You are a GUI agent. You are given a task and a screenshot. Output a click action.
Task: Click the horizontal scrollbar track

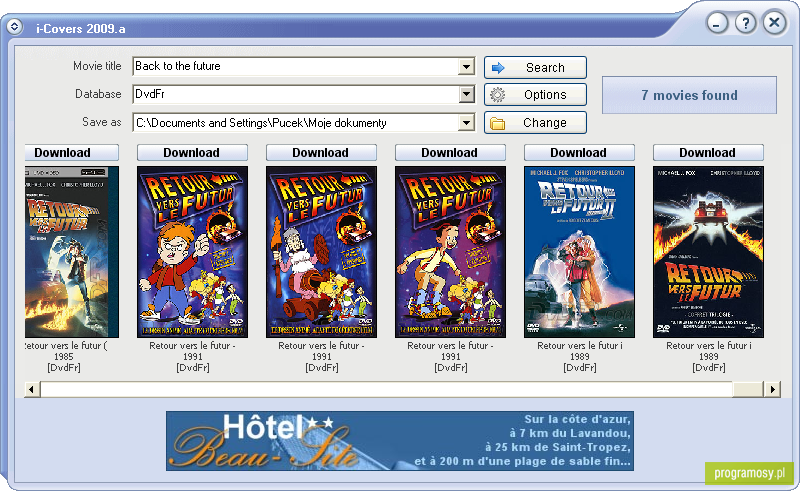386,389
